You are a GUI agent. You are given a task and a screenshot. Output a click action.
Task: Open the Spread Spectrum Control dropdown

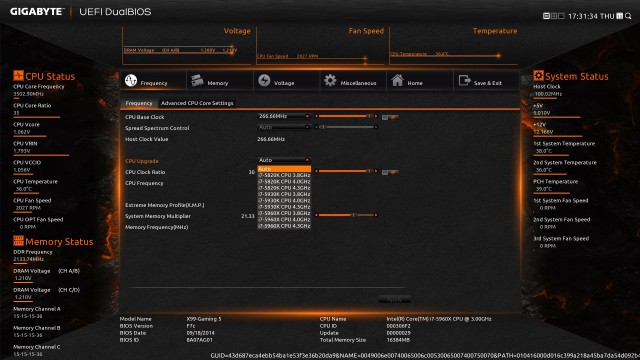tap(284, 127)
